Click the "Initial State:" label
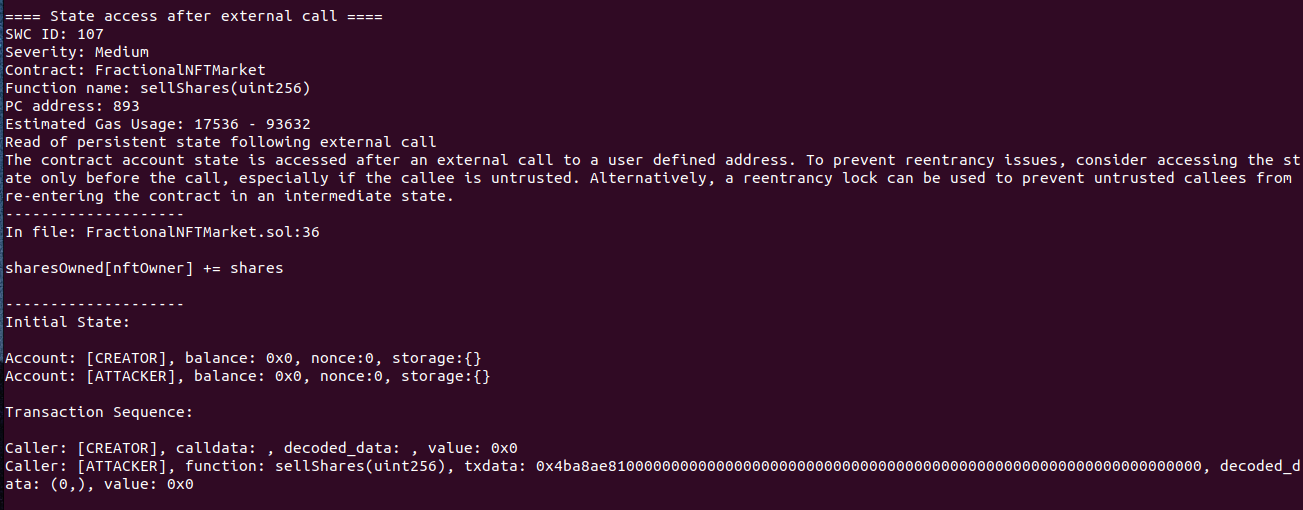Screen dimensions: 1303x510 (x=67, y=322)
